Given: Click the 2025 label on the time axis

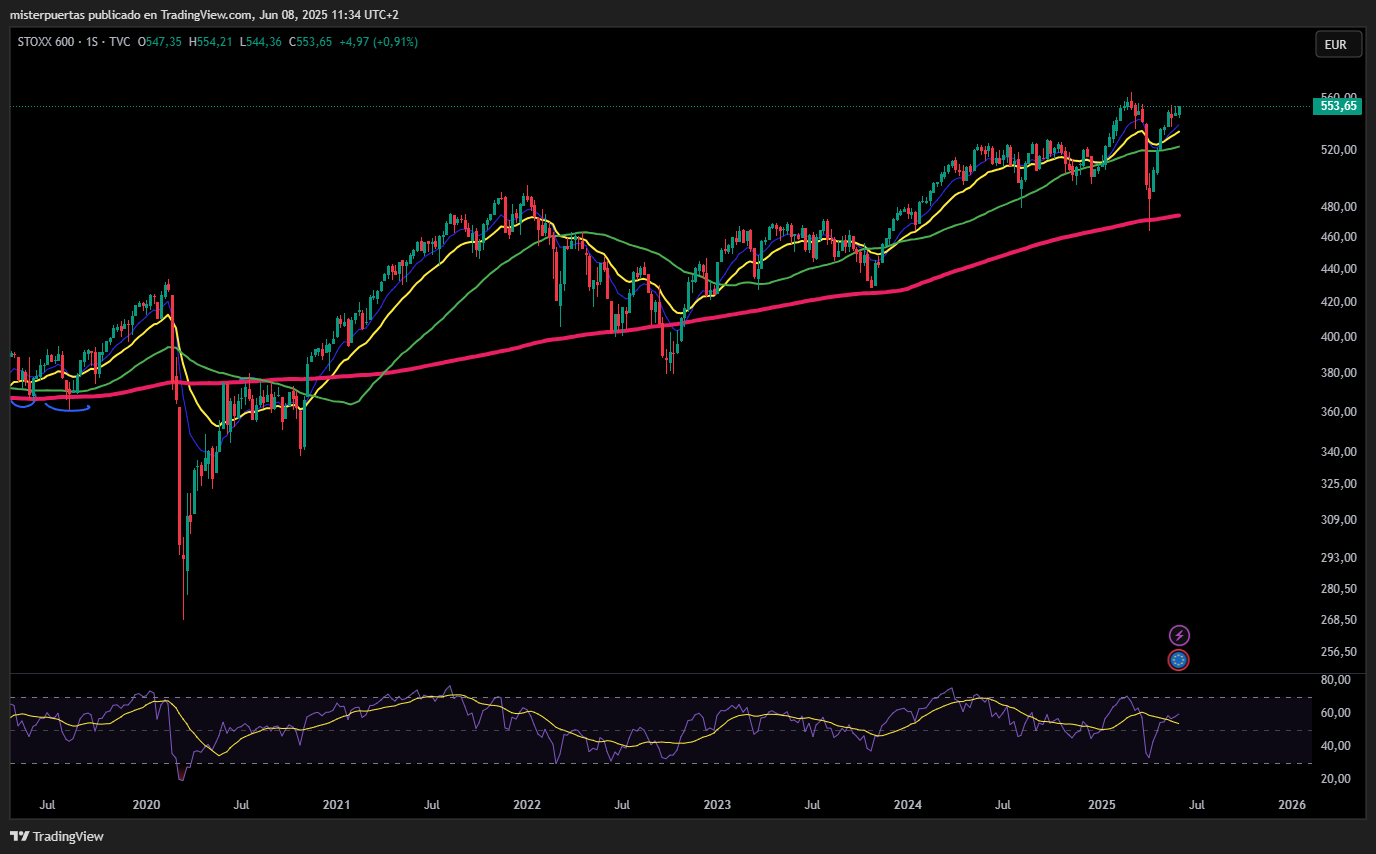Looking at the screenshot, I should pos(1101,805).
